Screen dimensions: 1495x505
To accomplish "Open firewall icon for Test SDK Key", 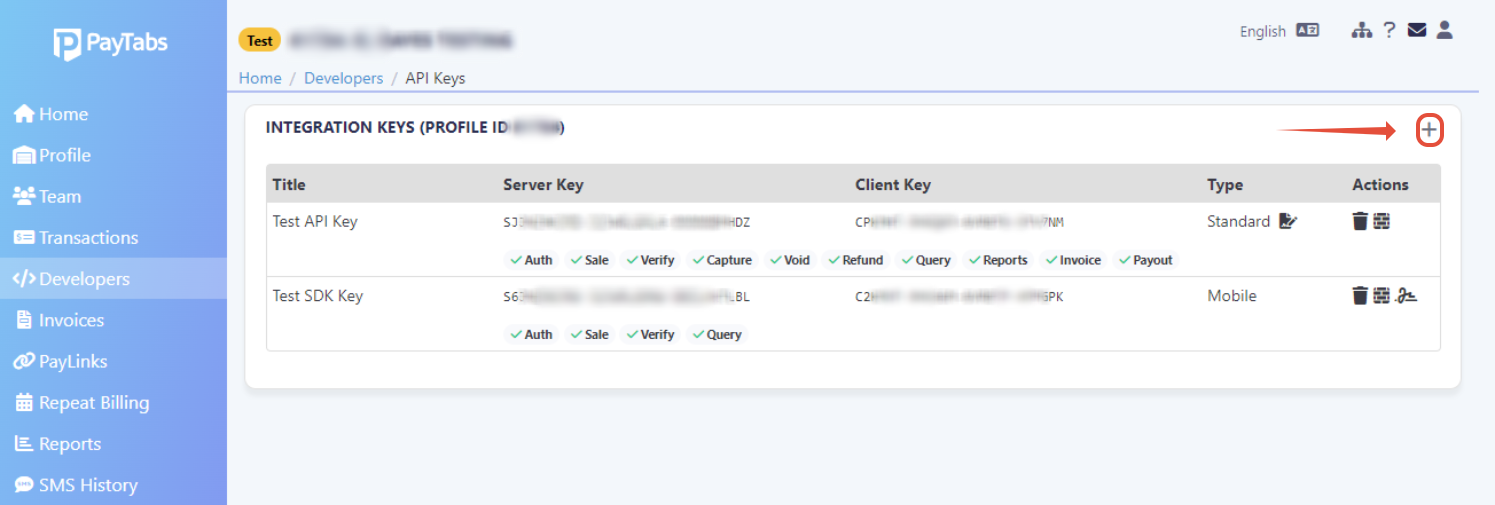I will pyautogui.click(x=1381, y=296).
